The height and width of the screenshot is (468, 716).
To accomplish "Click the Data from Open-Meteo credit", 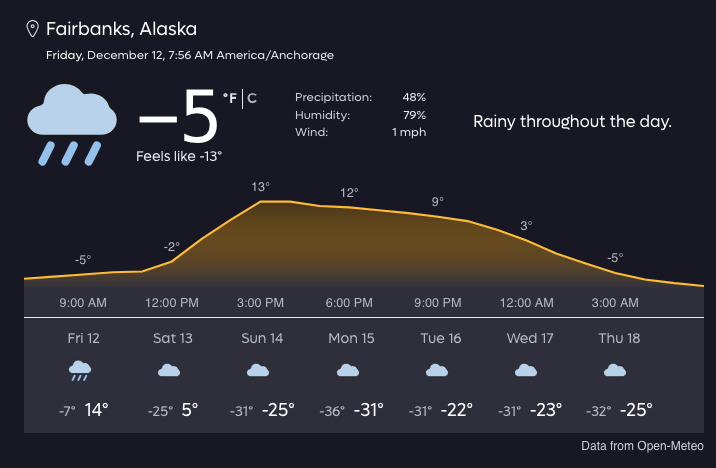I will [642, 445].
